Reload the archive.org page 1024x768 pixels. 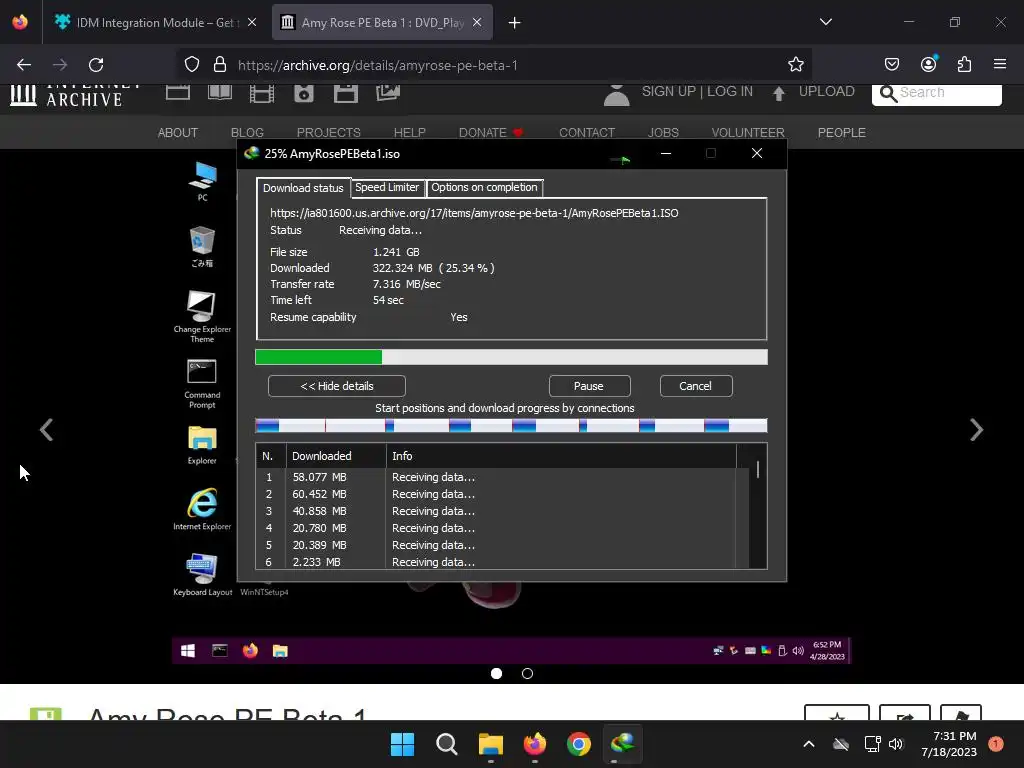[x=96, y=65]
